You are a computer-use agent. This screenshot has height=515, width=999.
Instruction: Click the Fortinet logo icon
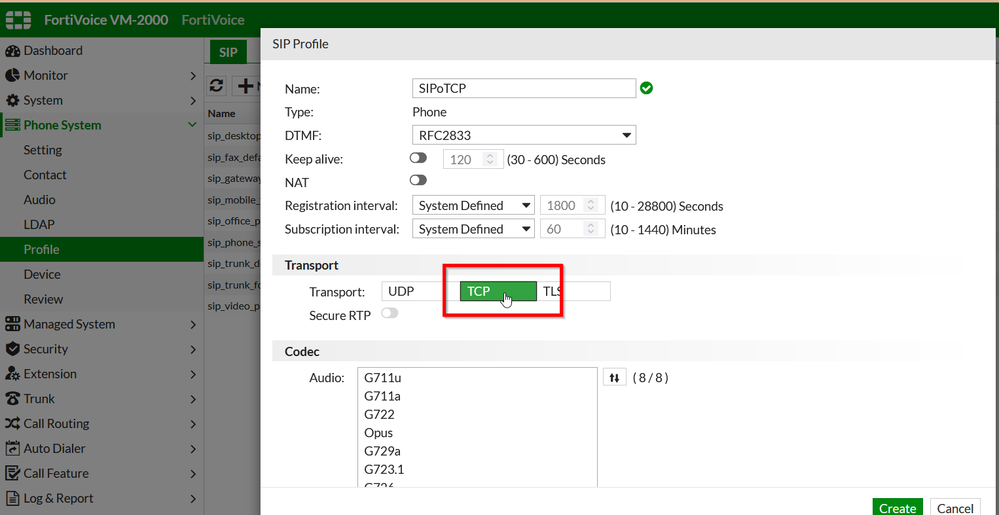click(x=18, y=20)
